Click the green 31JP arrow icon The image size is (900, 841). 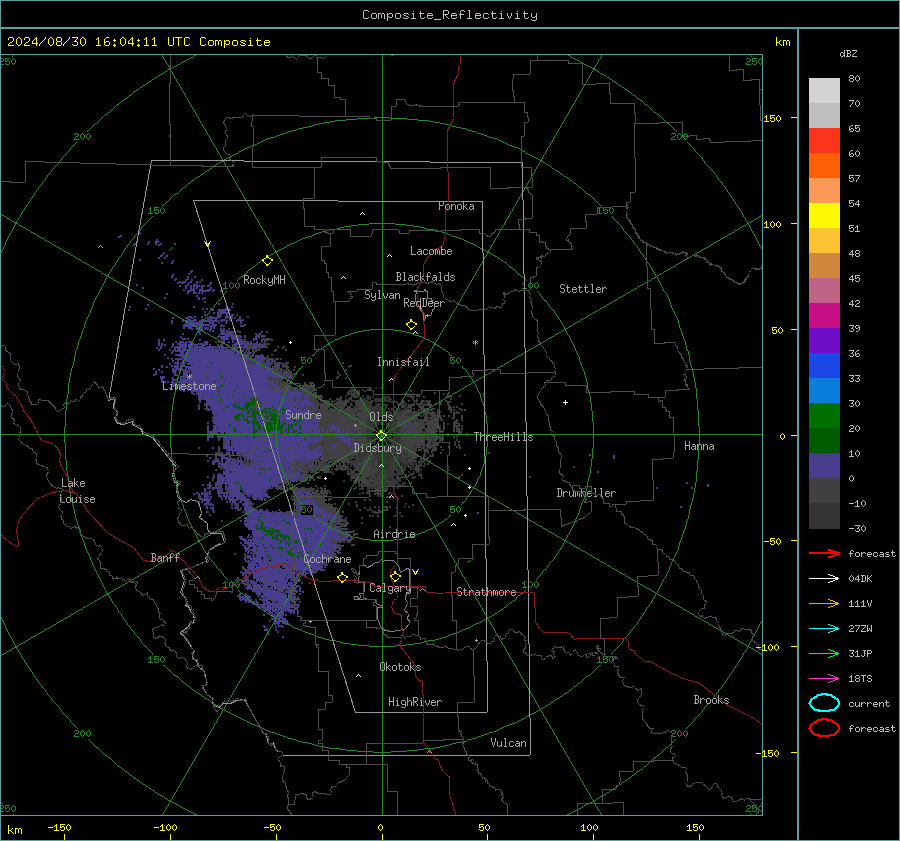tap(824, 653)
